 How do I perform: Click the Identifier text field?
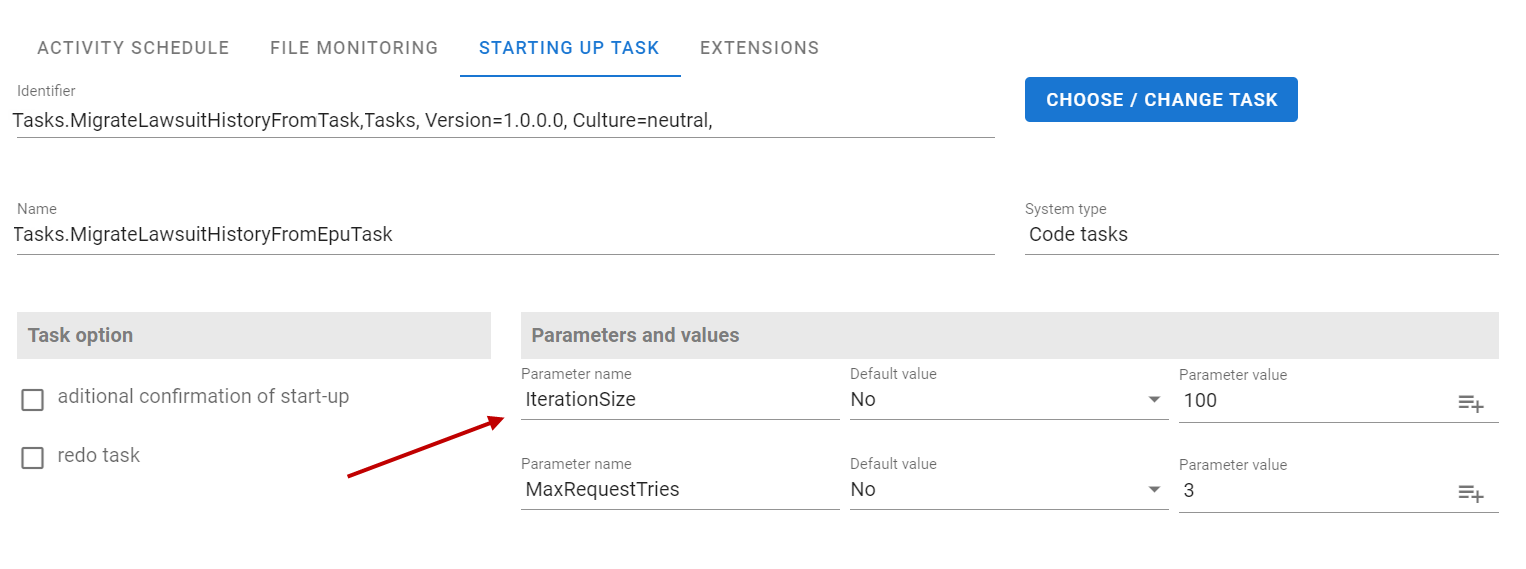coord(505,121)
